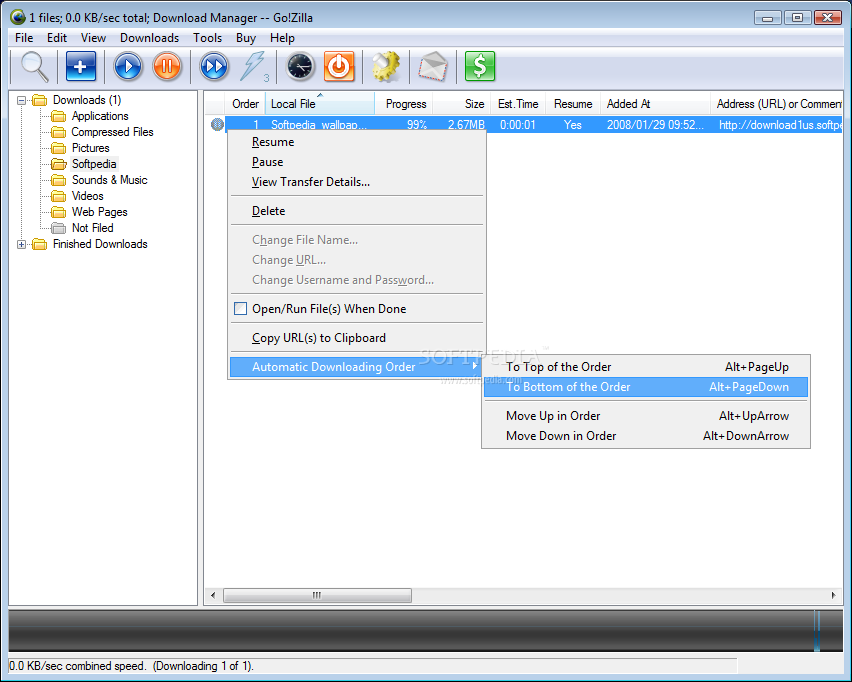This screenshot has height=682, width=852.
Task: Click the blue play resume download icon
Action: point(128,66)
